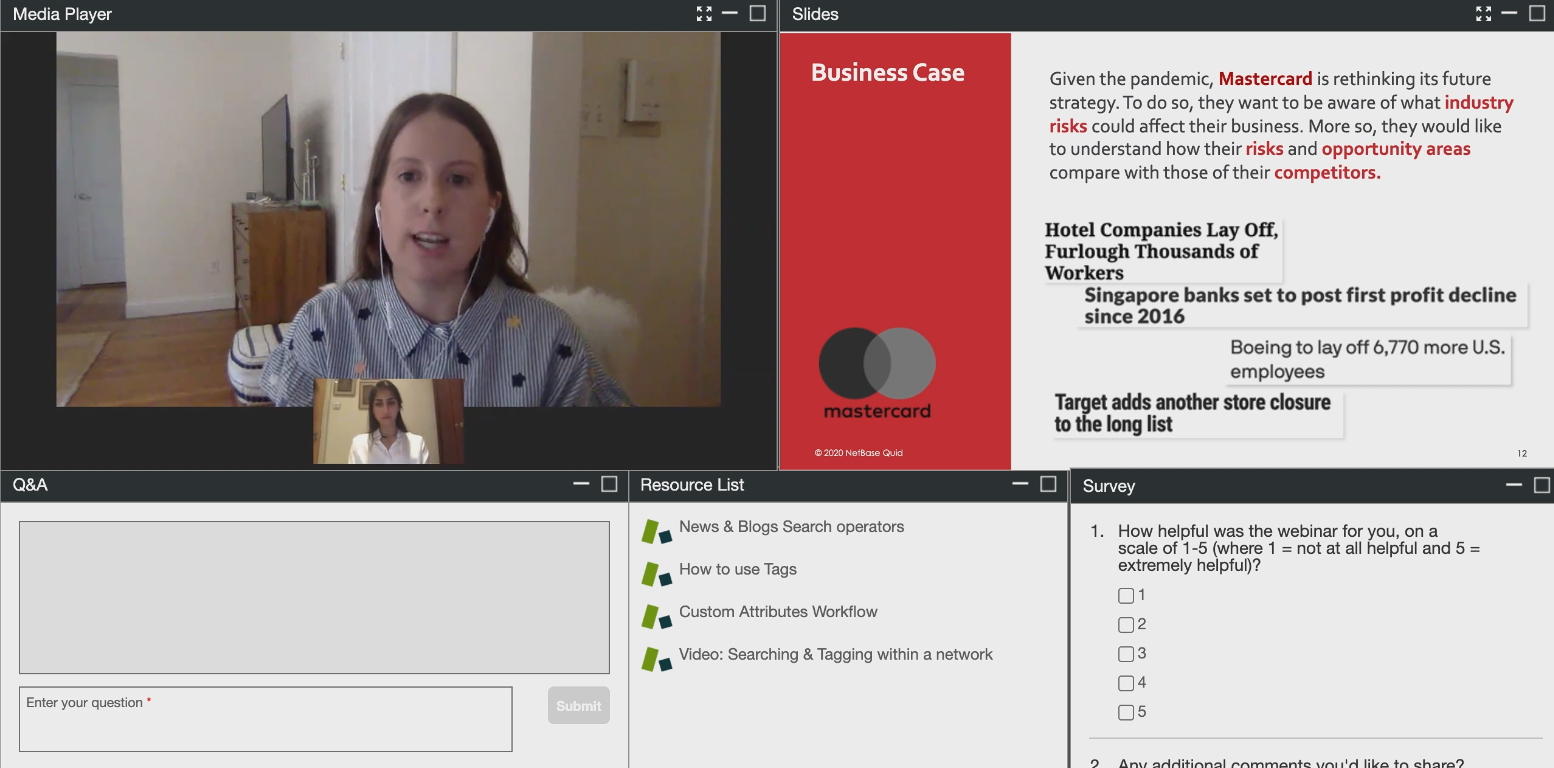Open How to use Tags resource
Screen dimensions: 1554x768
(738, 569)
